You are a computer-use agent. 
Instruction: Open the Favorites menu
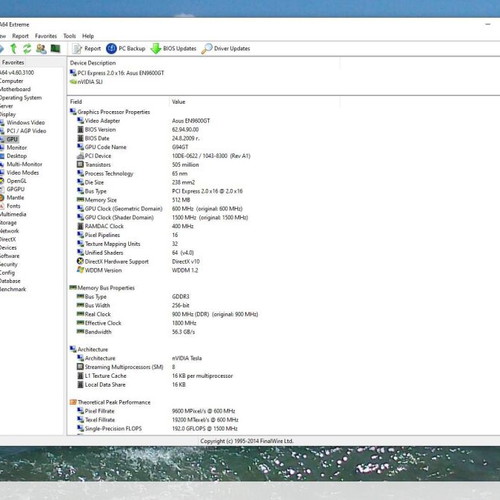[46, 36]
